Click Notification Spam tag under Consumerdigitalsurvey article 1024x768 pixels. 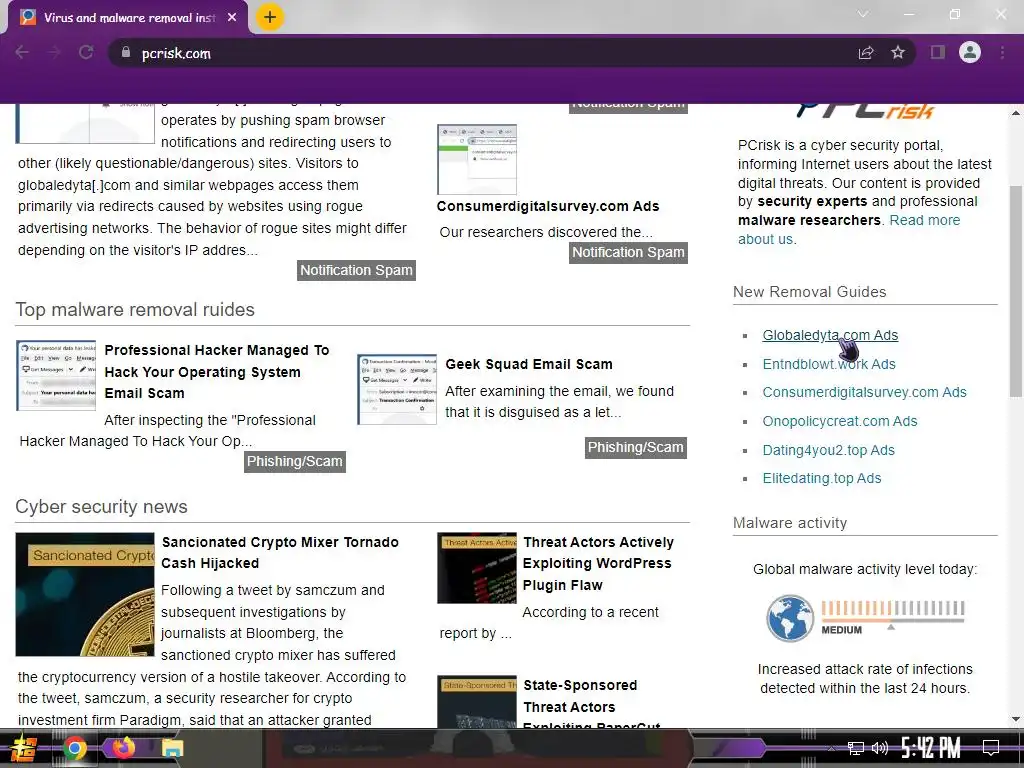coord(628,253)
